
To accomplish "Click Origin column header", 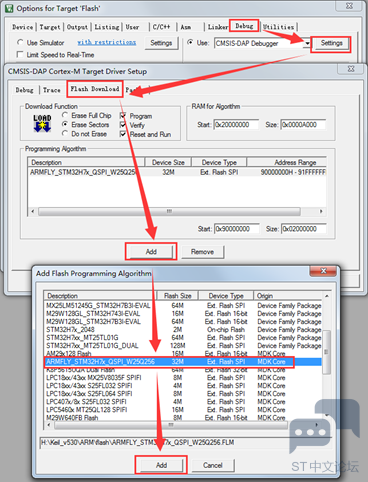I will pos(288,296).
